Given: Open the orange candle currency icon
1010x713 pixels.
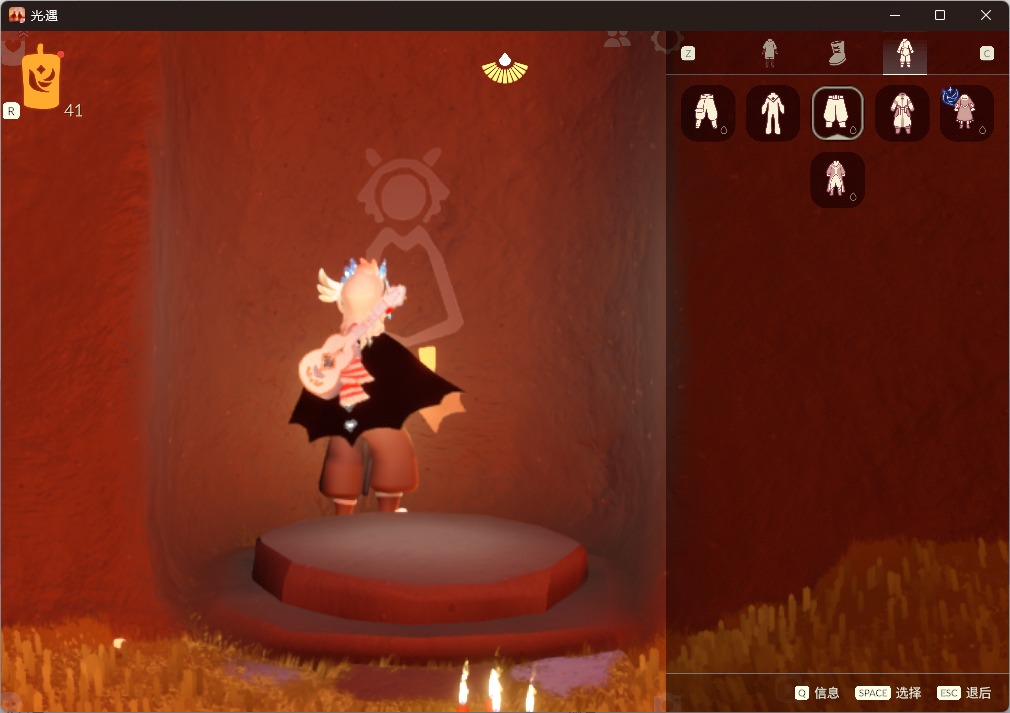Looking at the screenshot, I should point(41,77).
